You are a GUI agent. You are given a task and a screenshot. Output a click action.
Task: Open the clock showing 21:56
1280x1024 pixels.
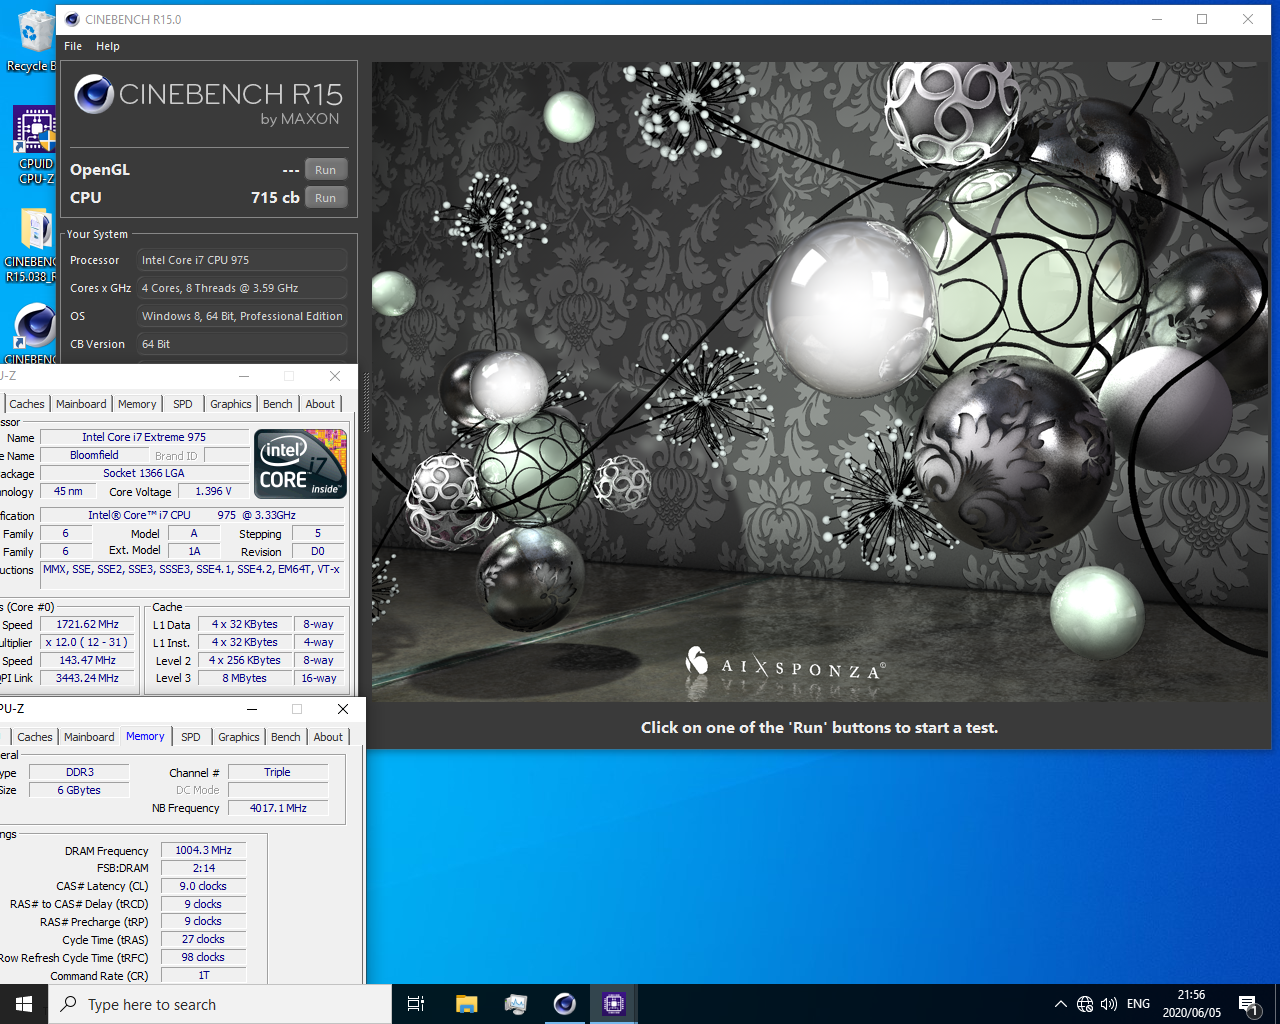pos(1191,1004)
